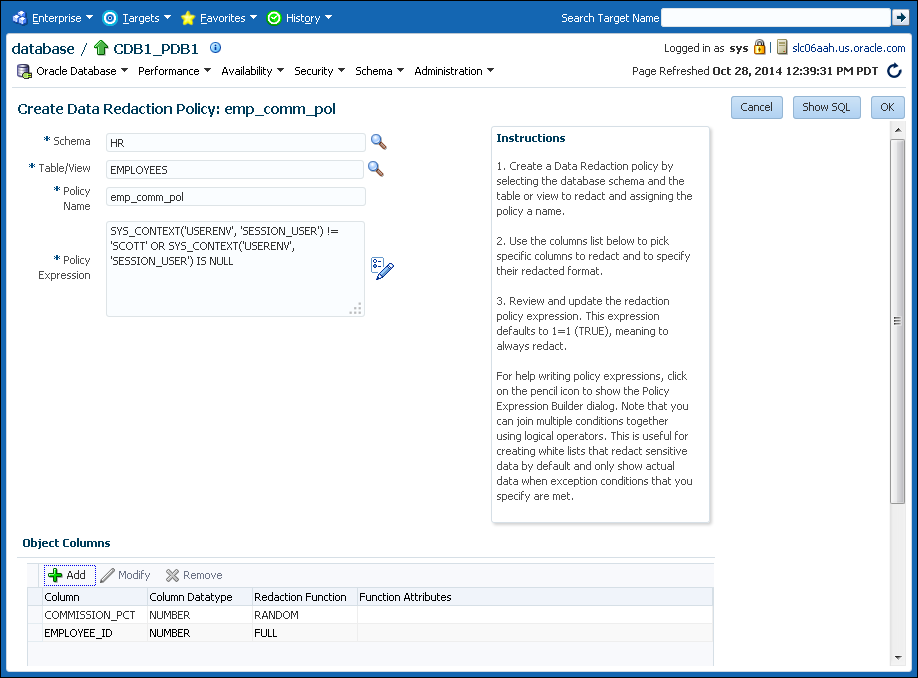The width and height of the screenshot is (918, 678).
Task: Click the scrollbar up arrow
Action: pyautogui.click(x=897, y=130)
